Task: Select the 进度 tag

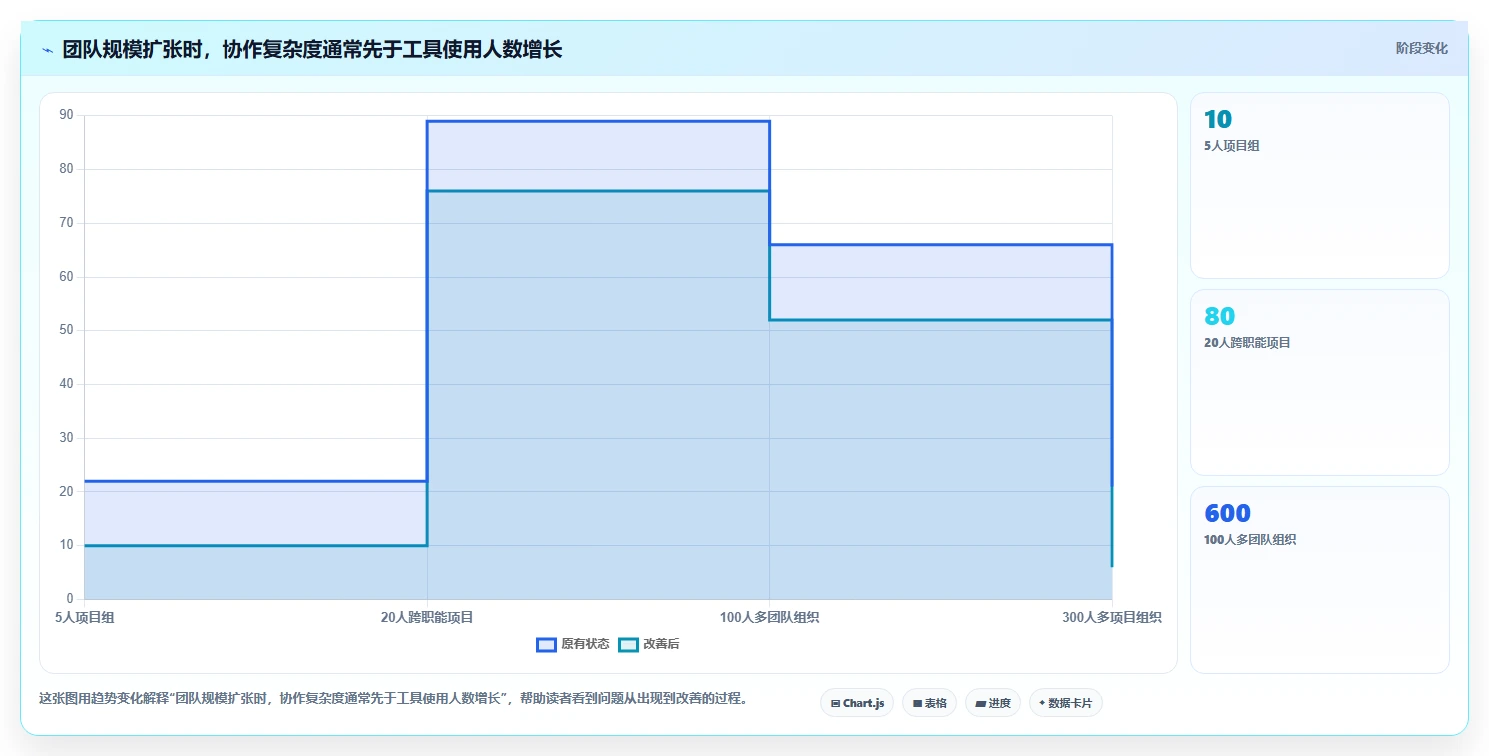Action: [x=993, y=703]
